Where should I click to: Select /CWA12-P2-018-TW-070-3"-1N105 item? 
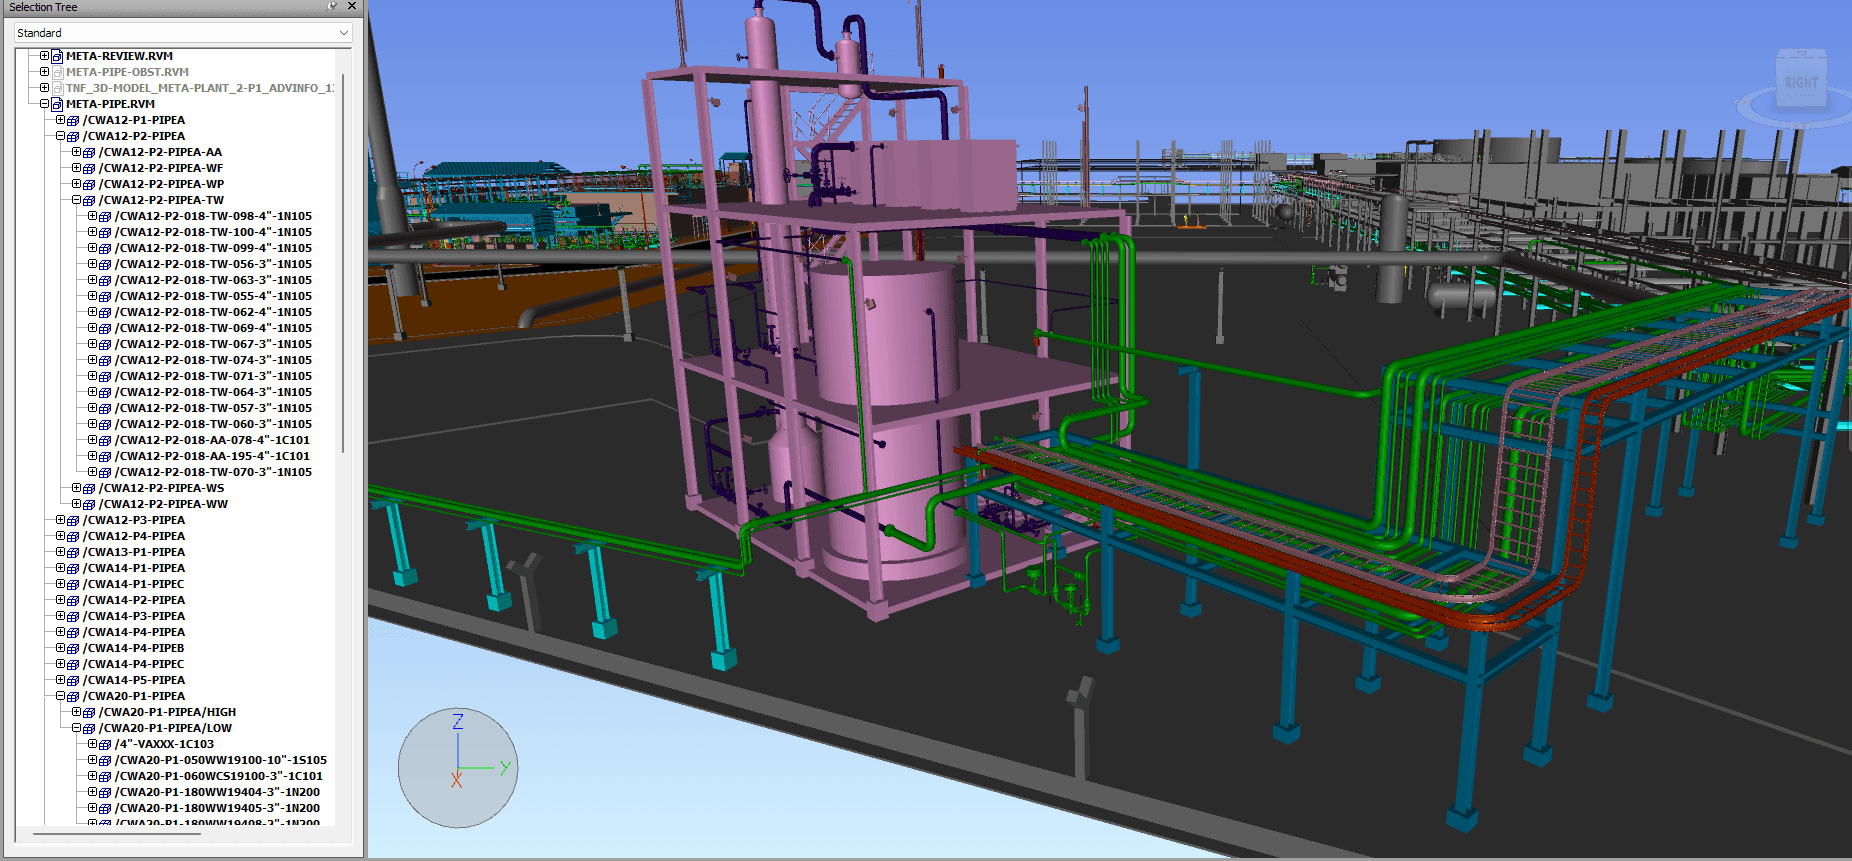(213, 472)
